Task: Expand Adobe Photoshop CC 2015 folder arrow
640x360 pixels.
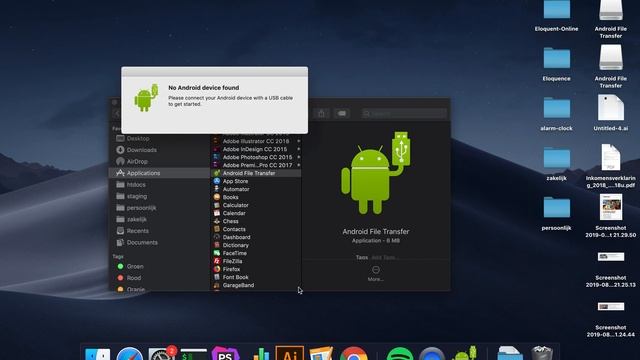Action: click(x=298, y=157)
